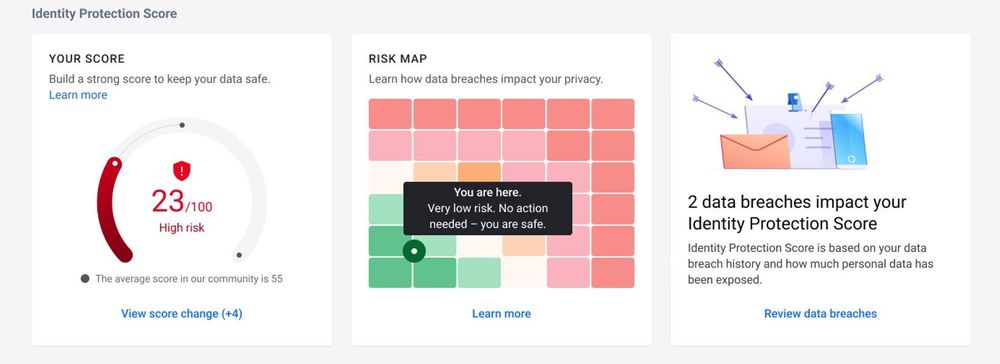Click the blue smartphone illustration
The width and height of the screenshot is (1000, 364).
click(848, 140)
